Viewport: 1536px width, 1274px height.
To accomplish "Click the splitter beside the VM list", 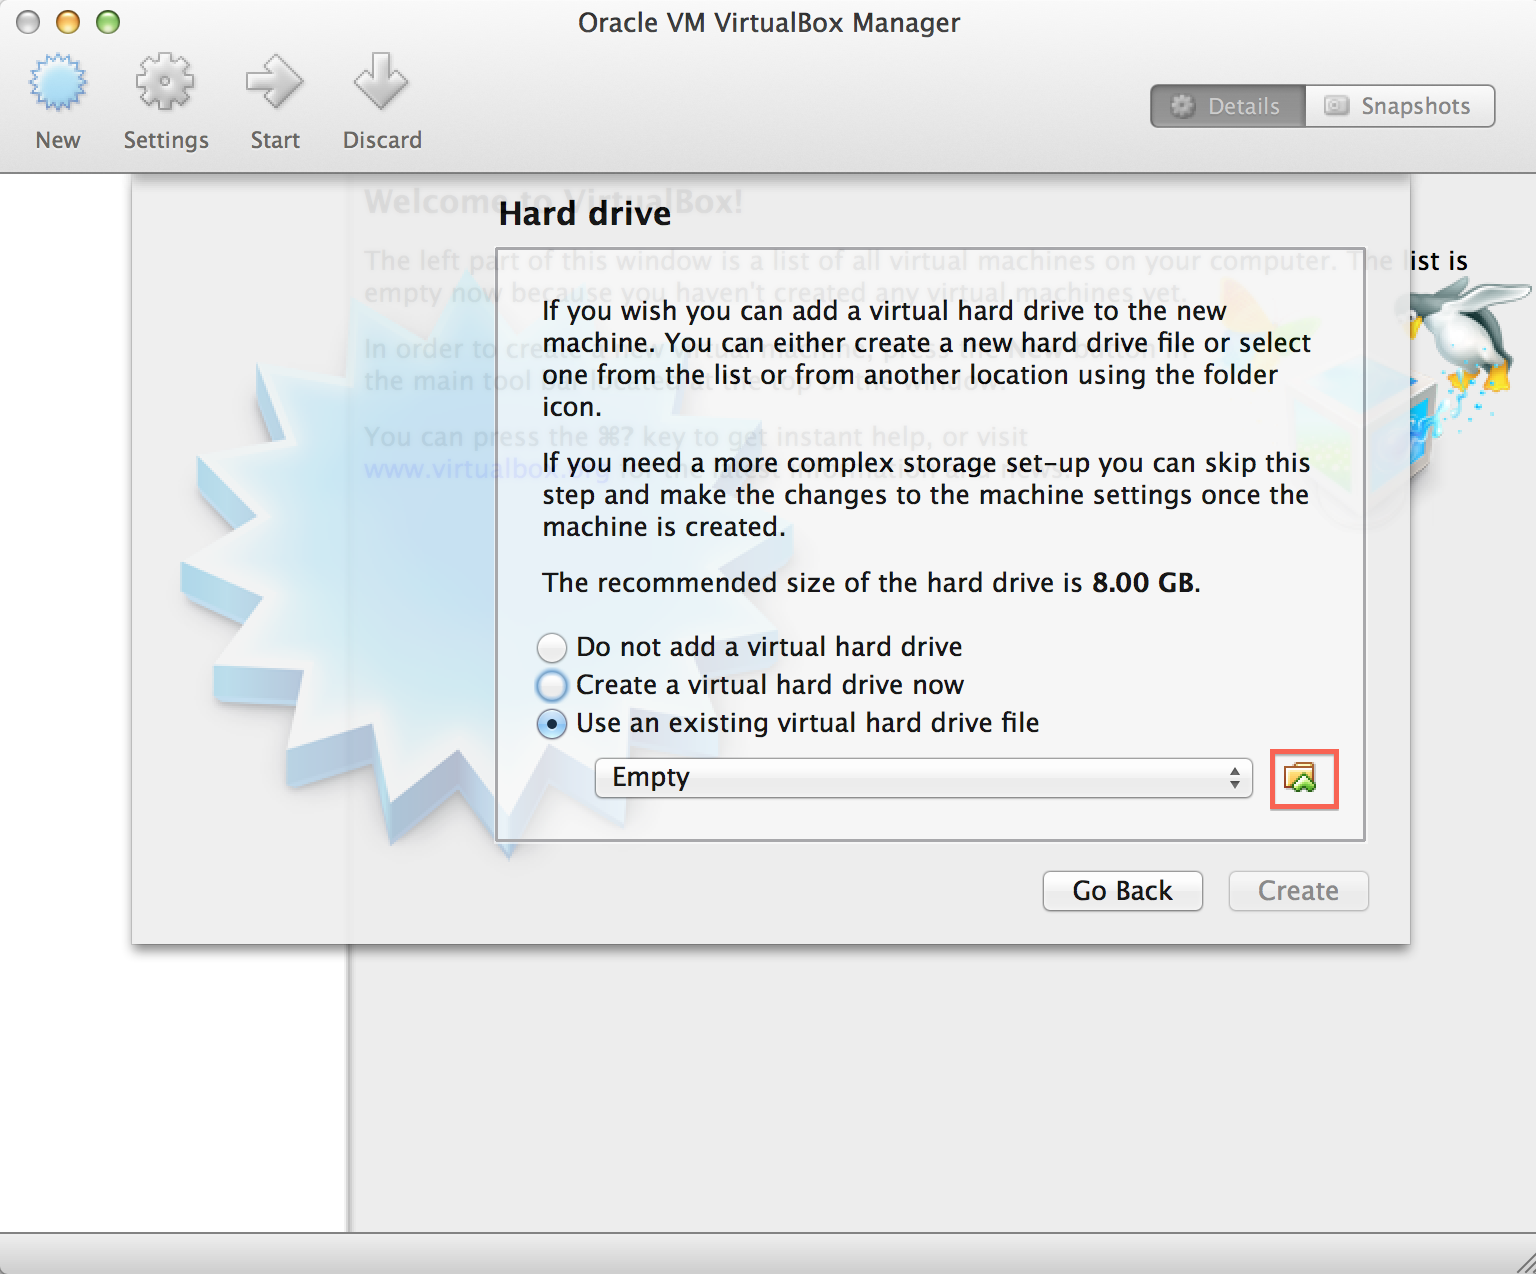I will [348, 1090].
